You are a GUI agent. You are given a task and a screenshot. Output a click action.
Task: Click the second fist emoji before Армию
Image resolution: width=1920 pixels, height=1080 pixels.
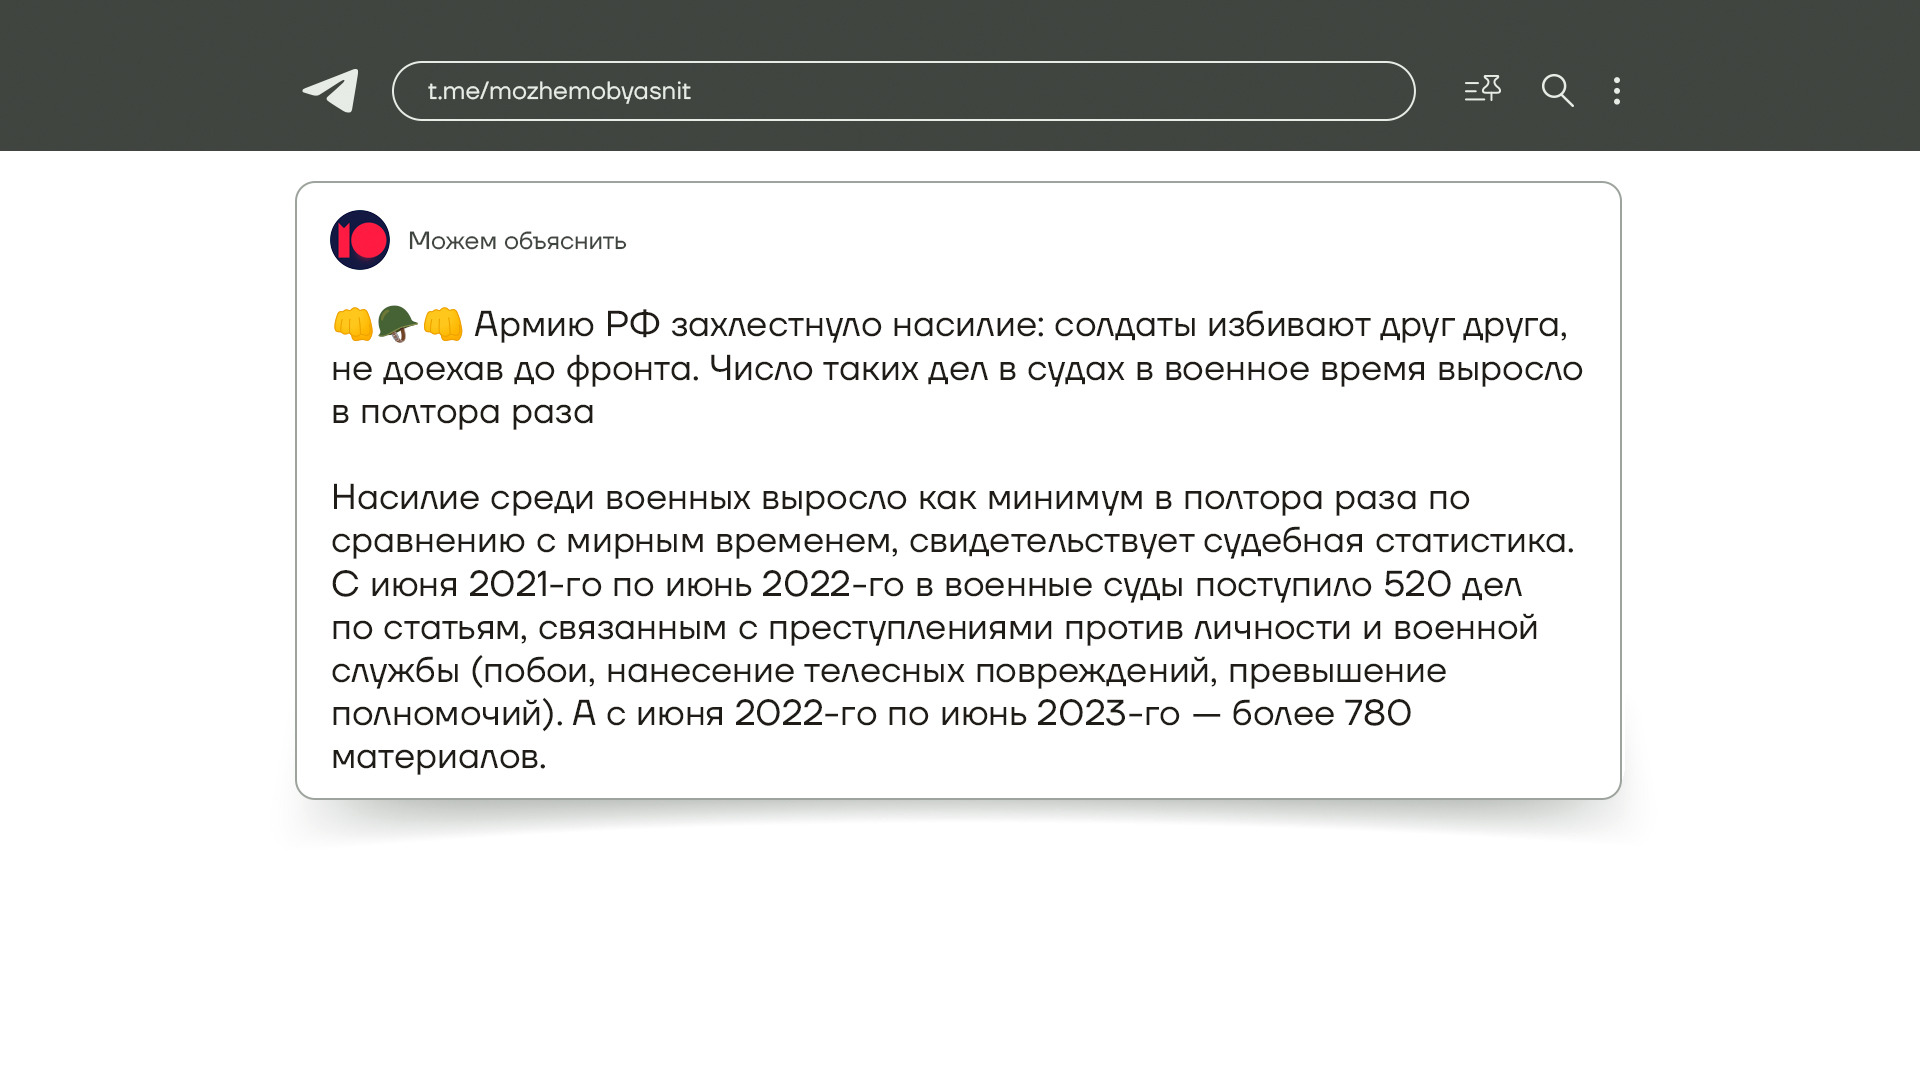(x=442, y=324)
